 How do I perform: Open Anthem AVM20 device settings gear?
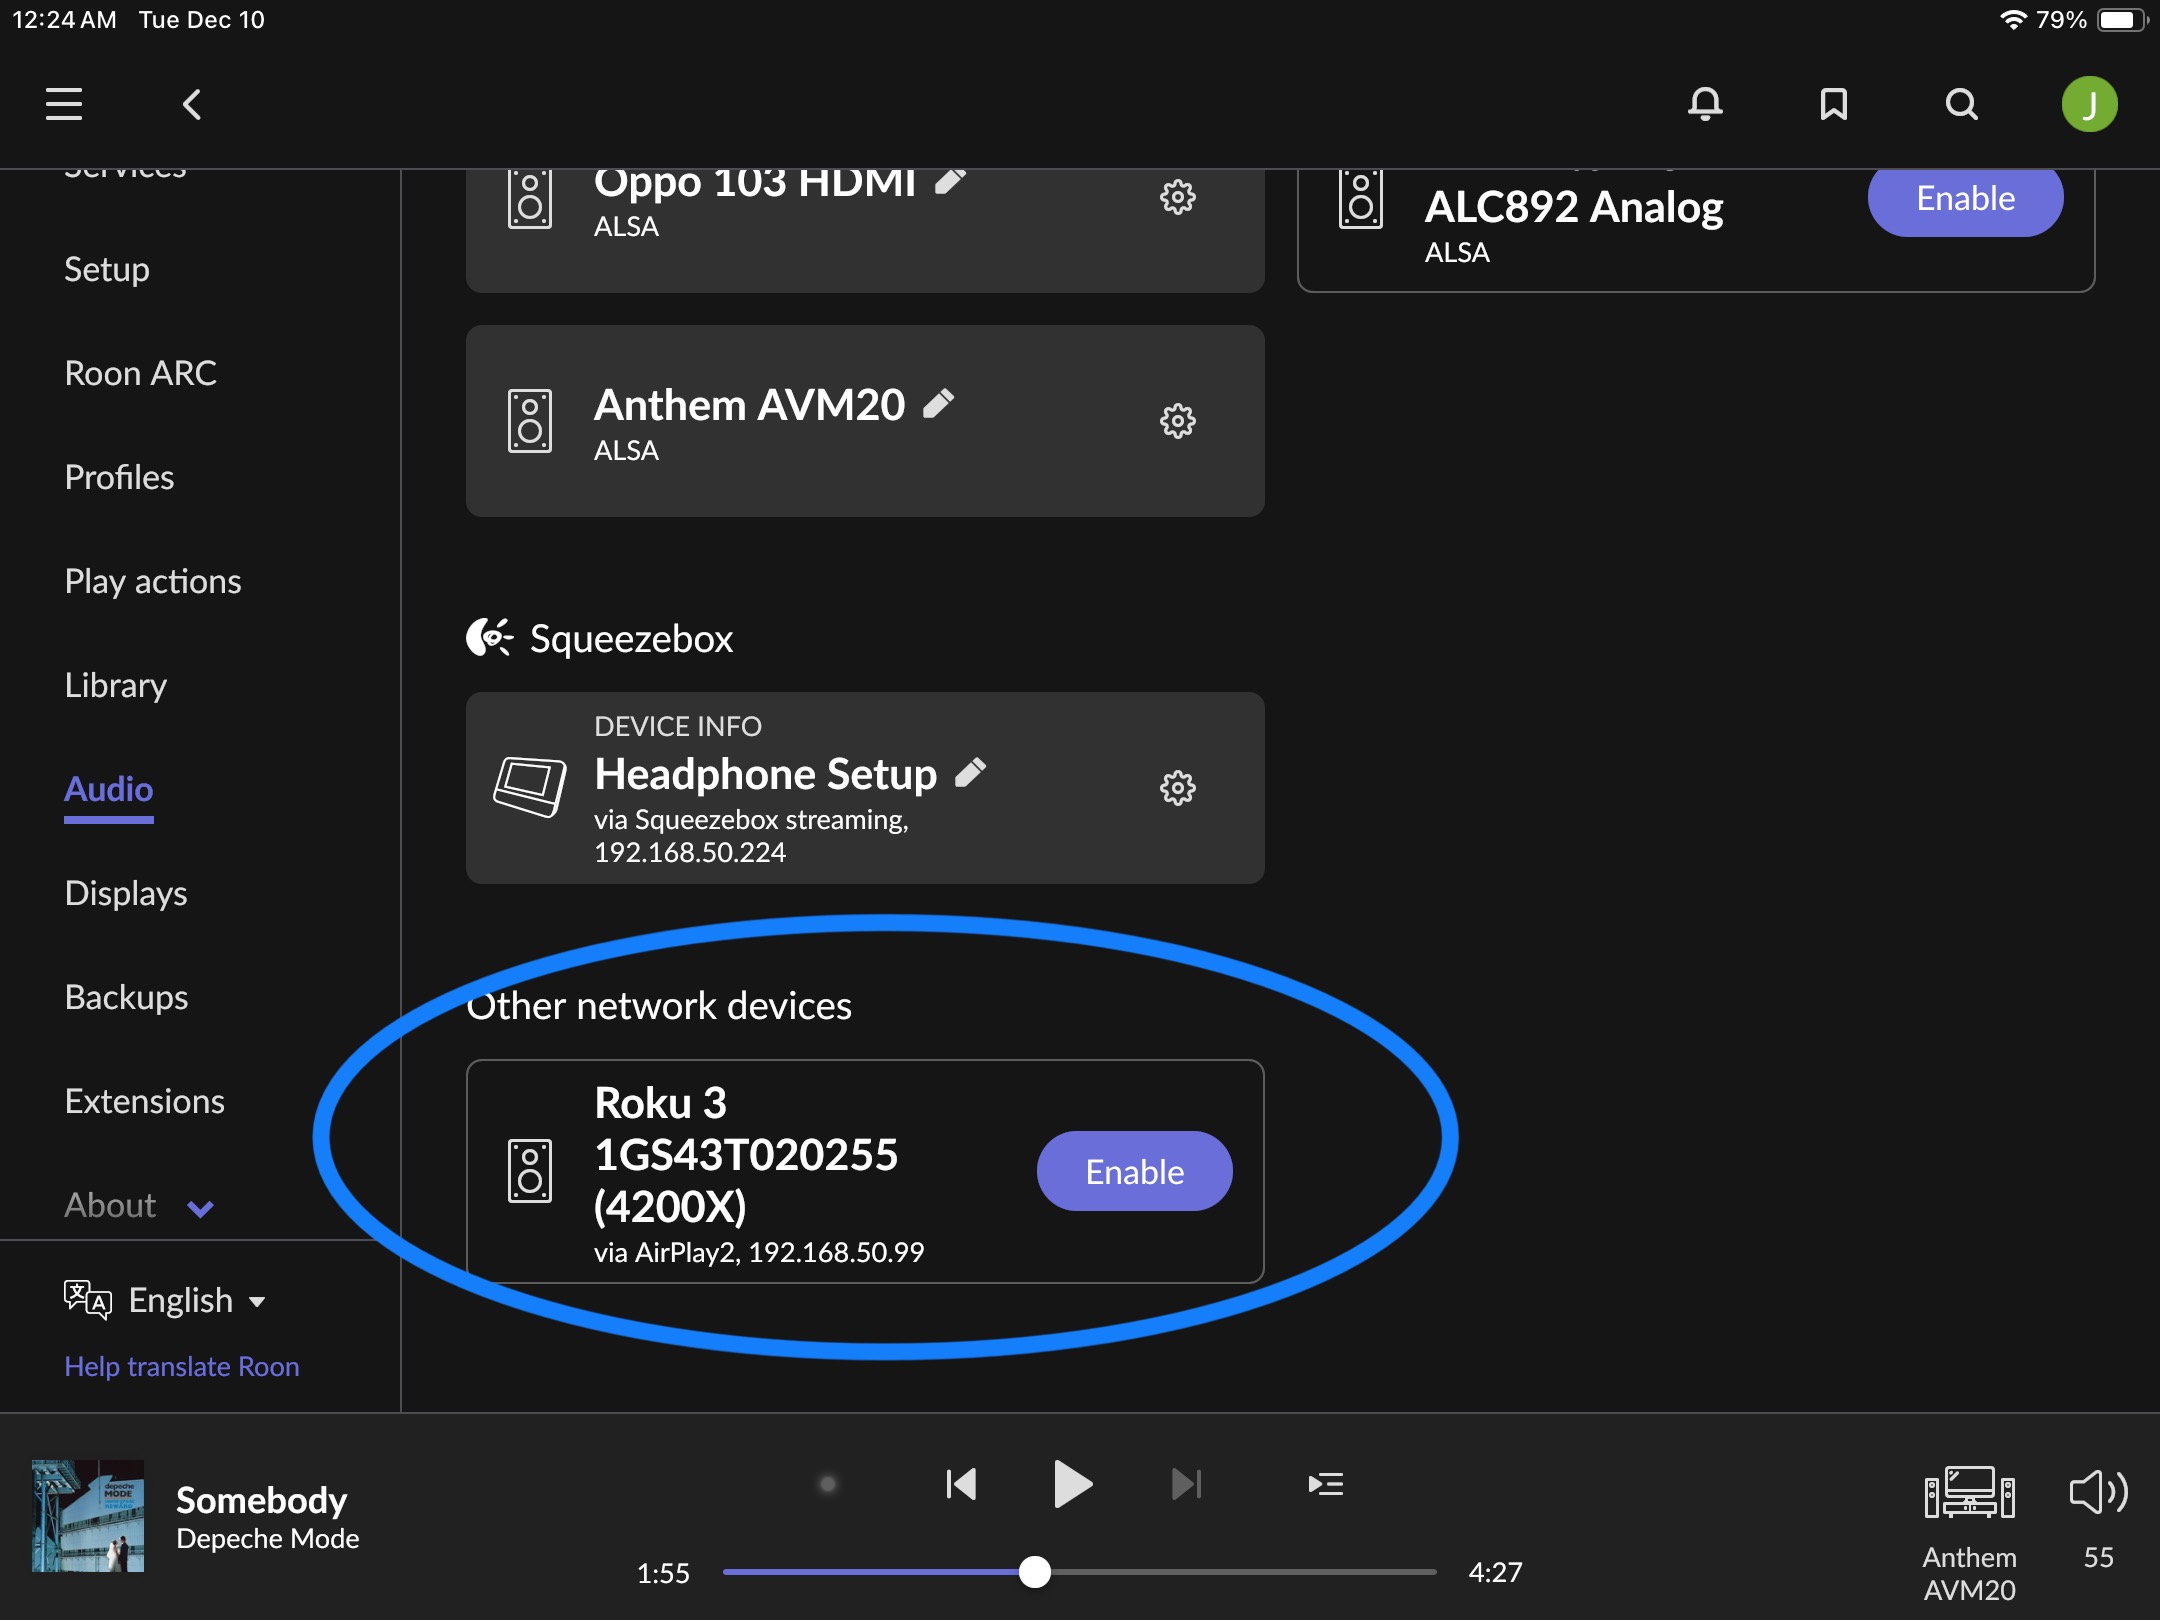point(1177,421)
